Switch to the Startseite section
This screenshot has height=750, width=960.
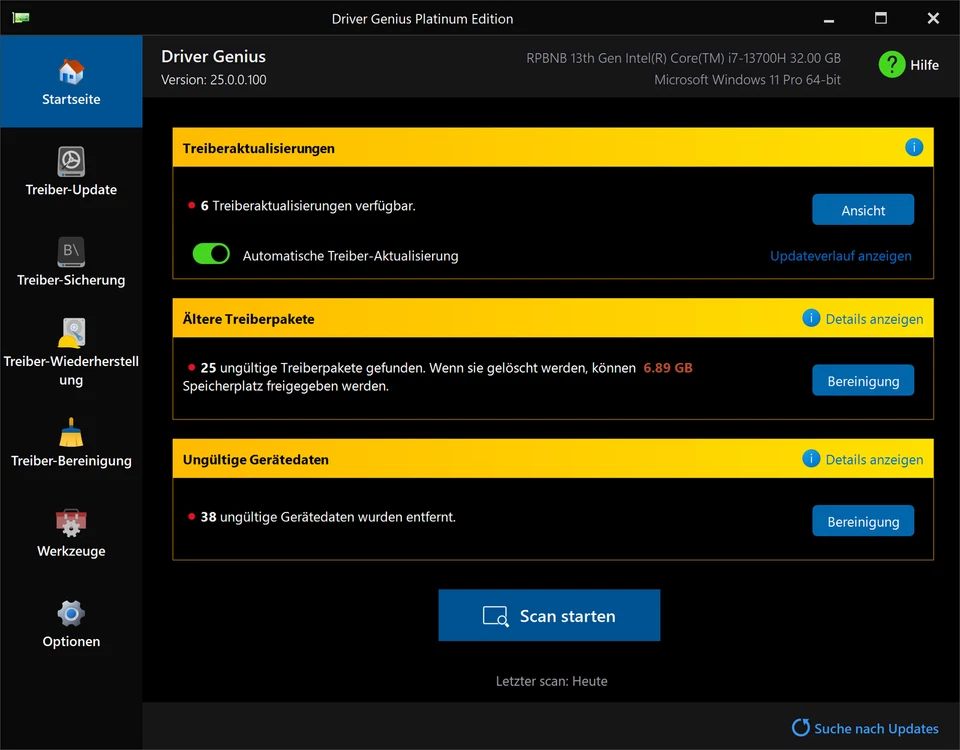70,80
